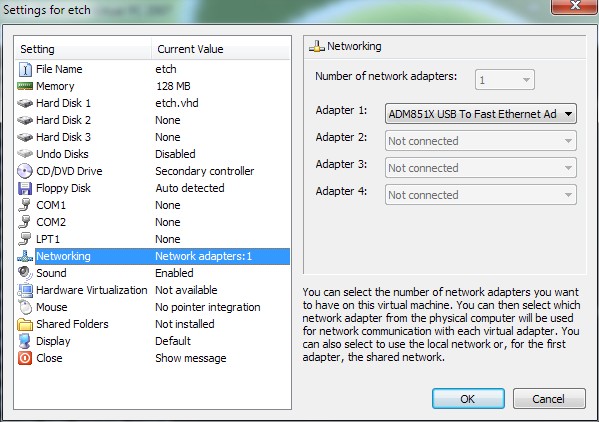The image size is (599, 422).
Task: Click the Not available value
Action: (186, 290)
